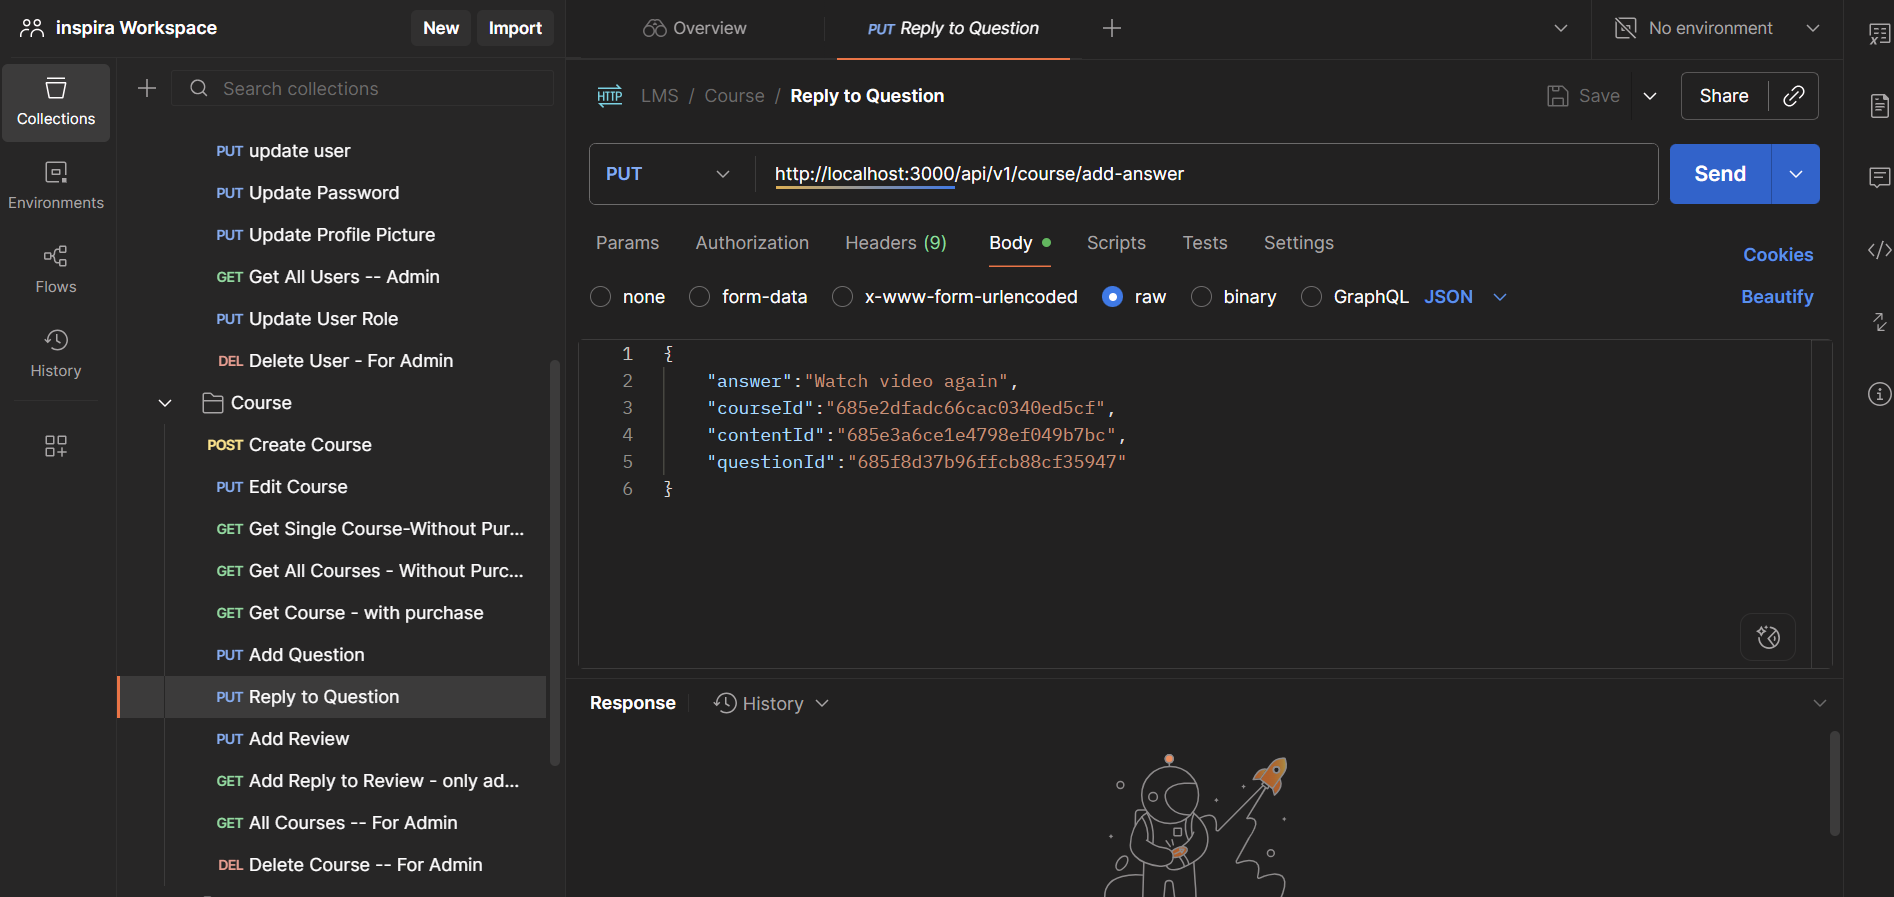Click the Send button
Screen dimensions: 1894x897
[x=1720, y=174]
